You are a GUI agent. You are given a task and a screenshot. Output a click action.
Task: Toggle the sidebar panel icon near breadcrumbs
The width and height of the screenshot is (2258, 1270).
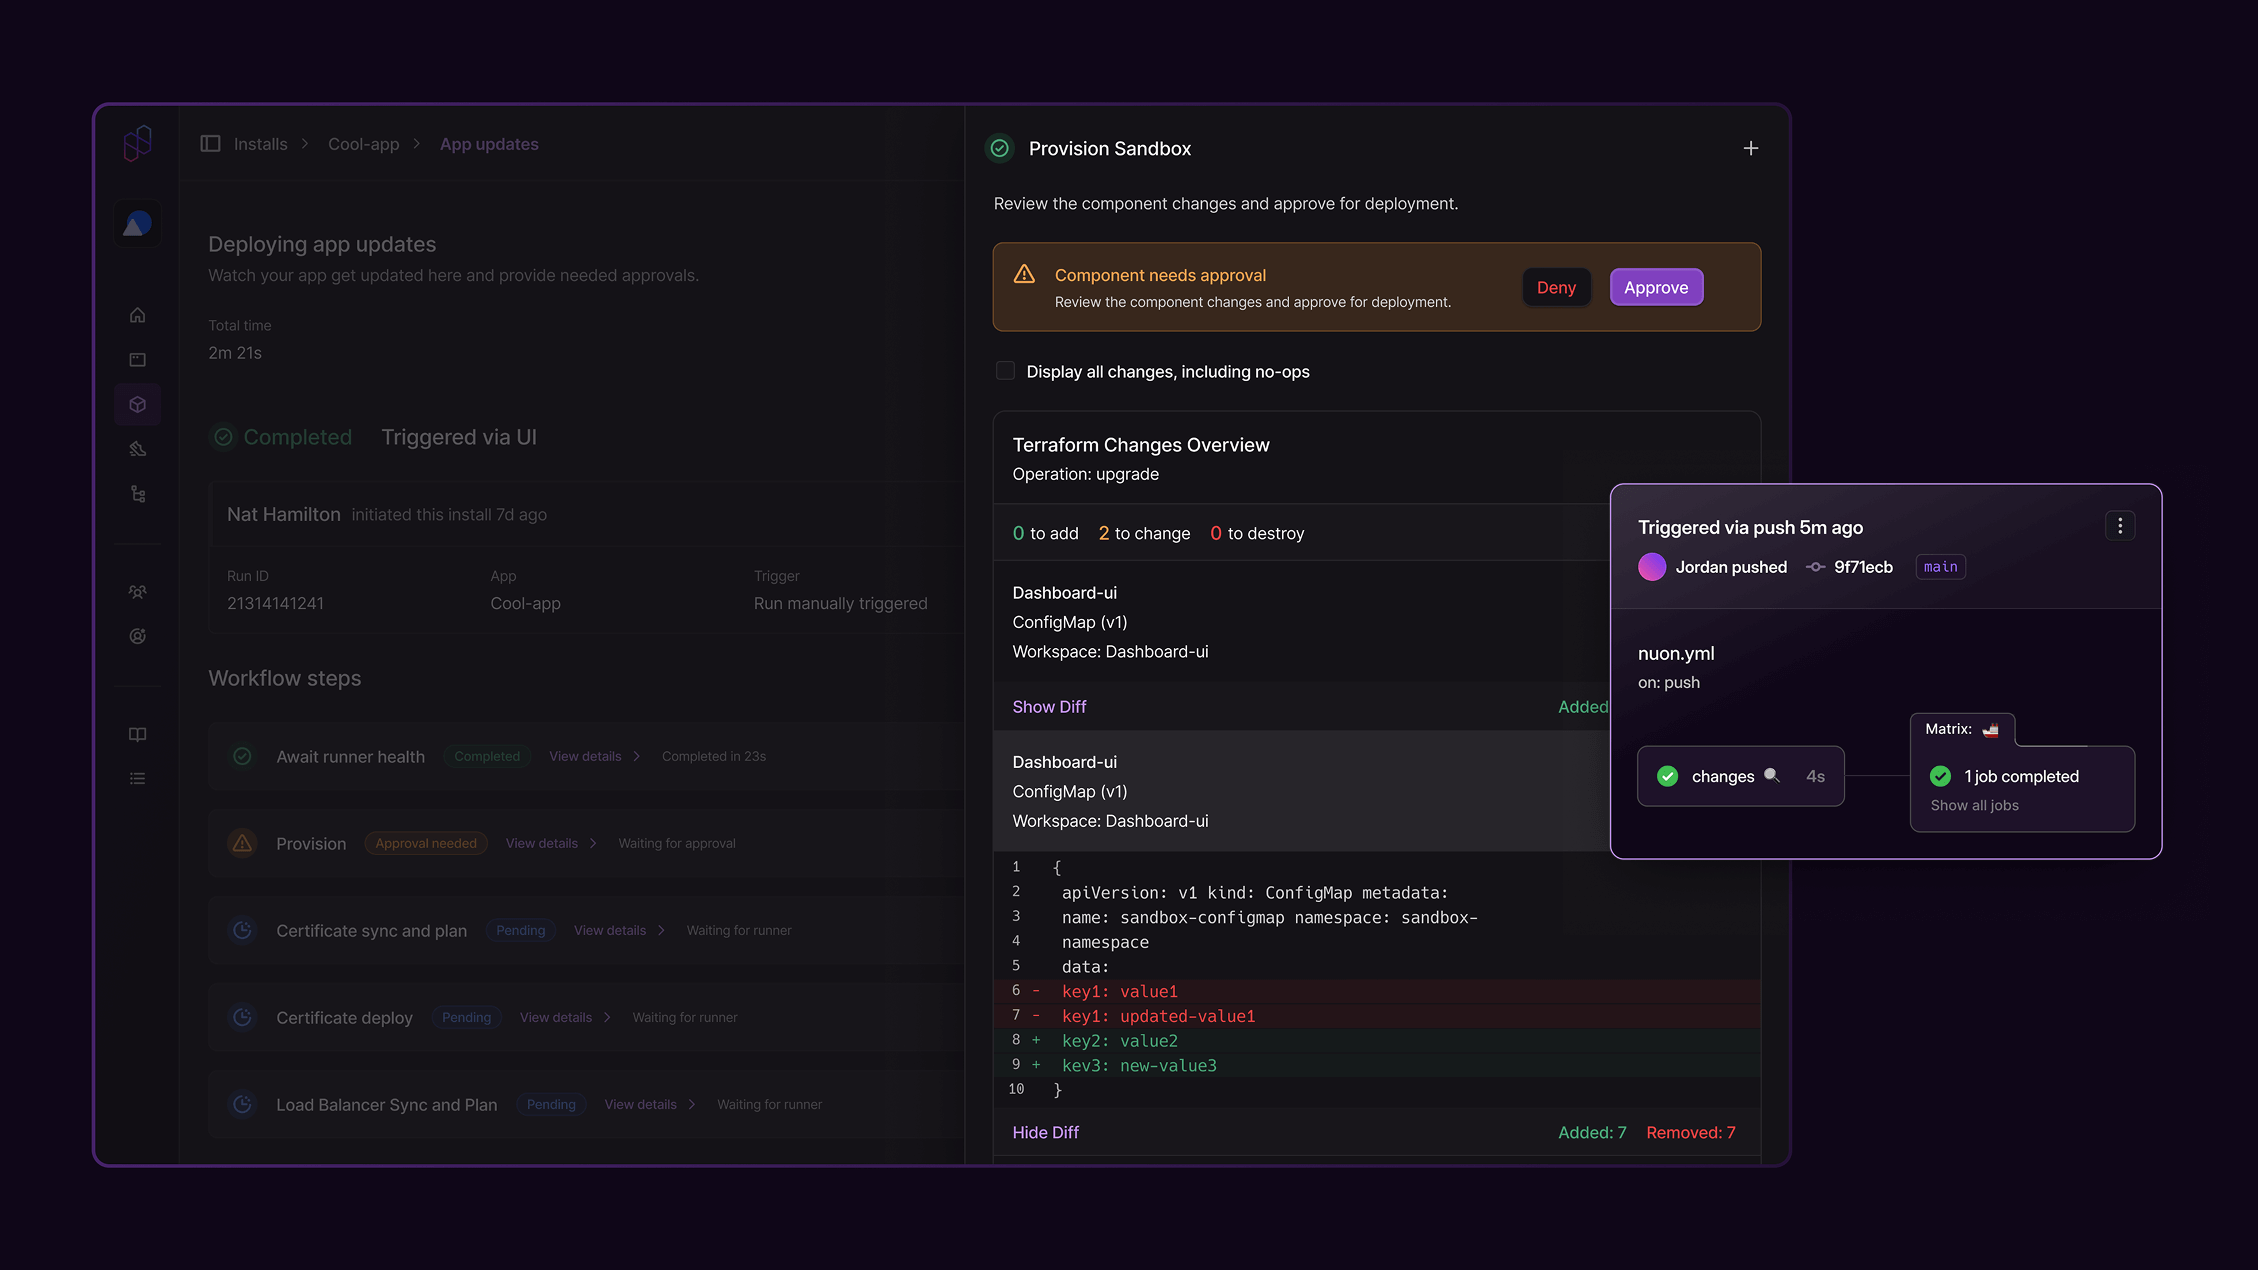click(210, 144)
